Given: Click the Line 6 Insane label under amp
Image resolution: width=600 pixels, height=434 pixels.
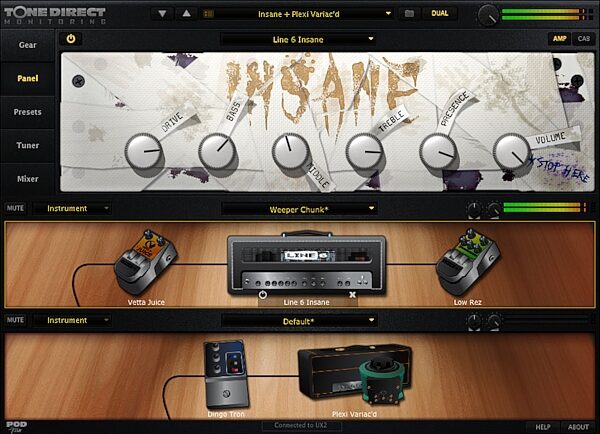Looking at the screenshot, I should 307,302.
